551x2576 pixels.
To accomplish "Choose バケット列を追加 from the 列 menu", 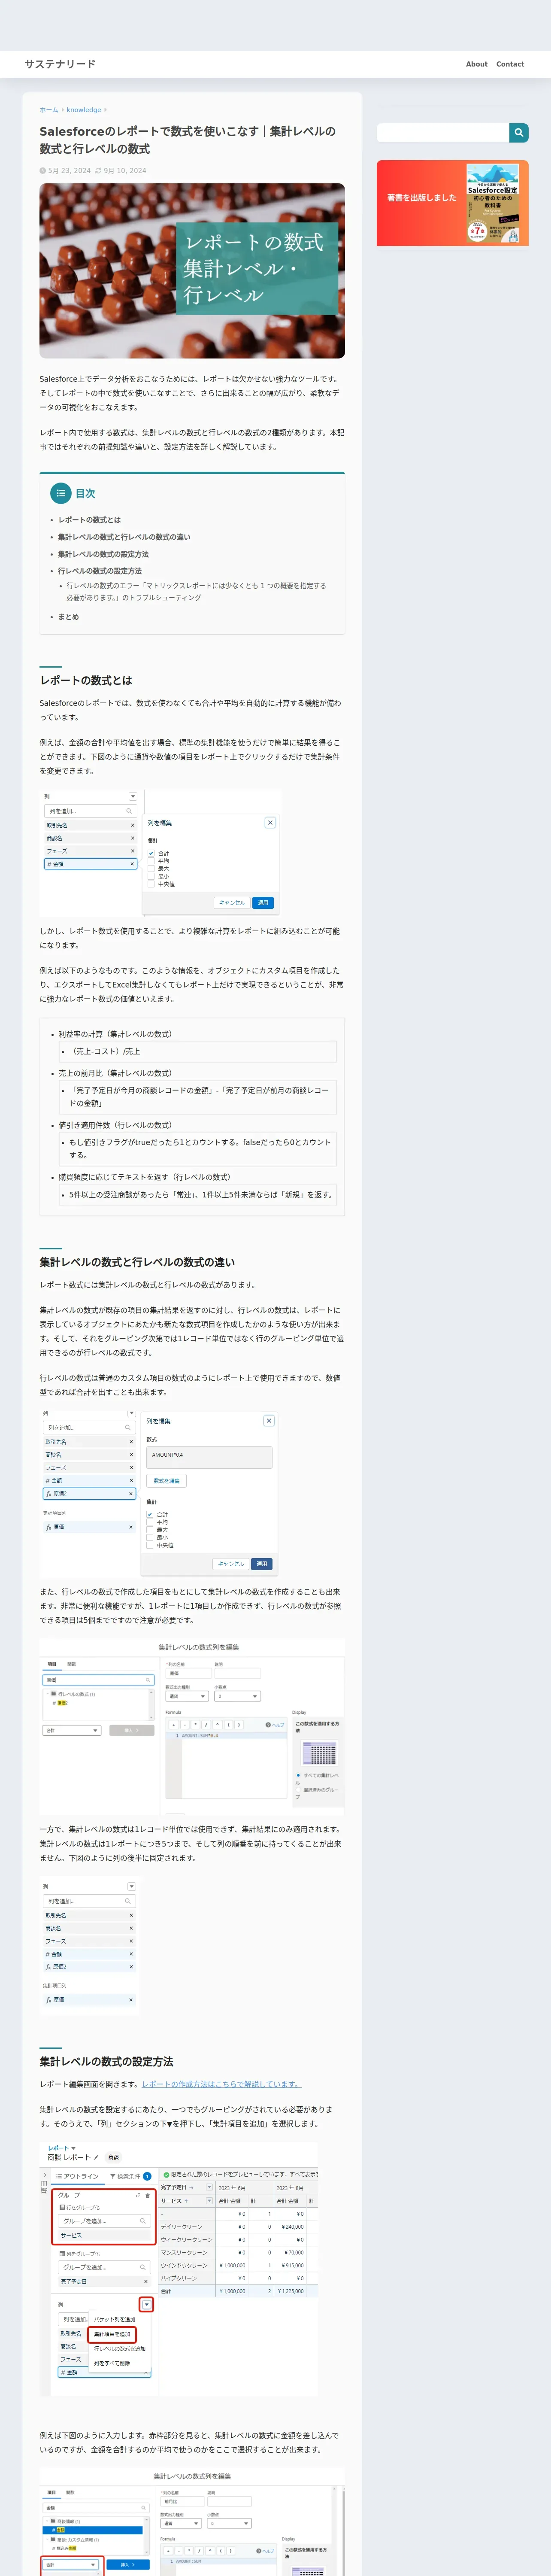I will click(x=115, y=2319).
